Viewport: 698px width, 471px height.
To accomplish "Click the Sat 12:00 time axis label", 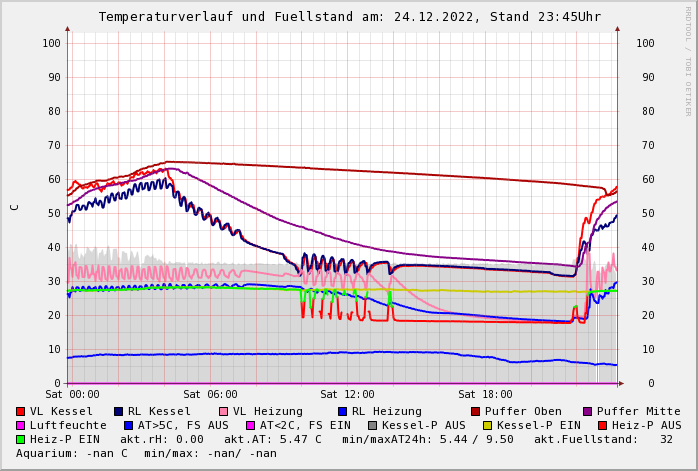I will coord(347,395).
